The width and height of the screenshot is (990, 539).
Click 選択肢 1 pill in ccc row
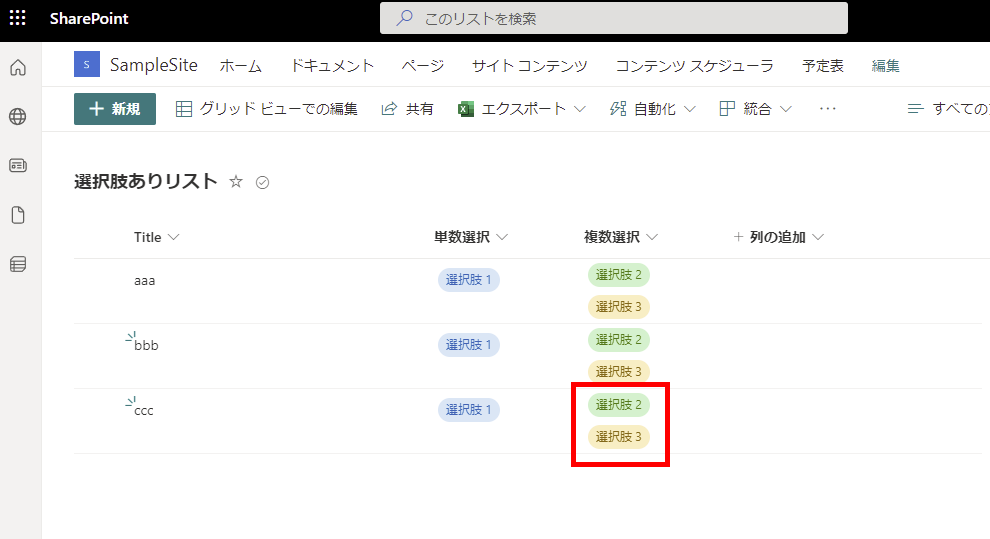[468, 410]
